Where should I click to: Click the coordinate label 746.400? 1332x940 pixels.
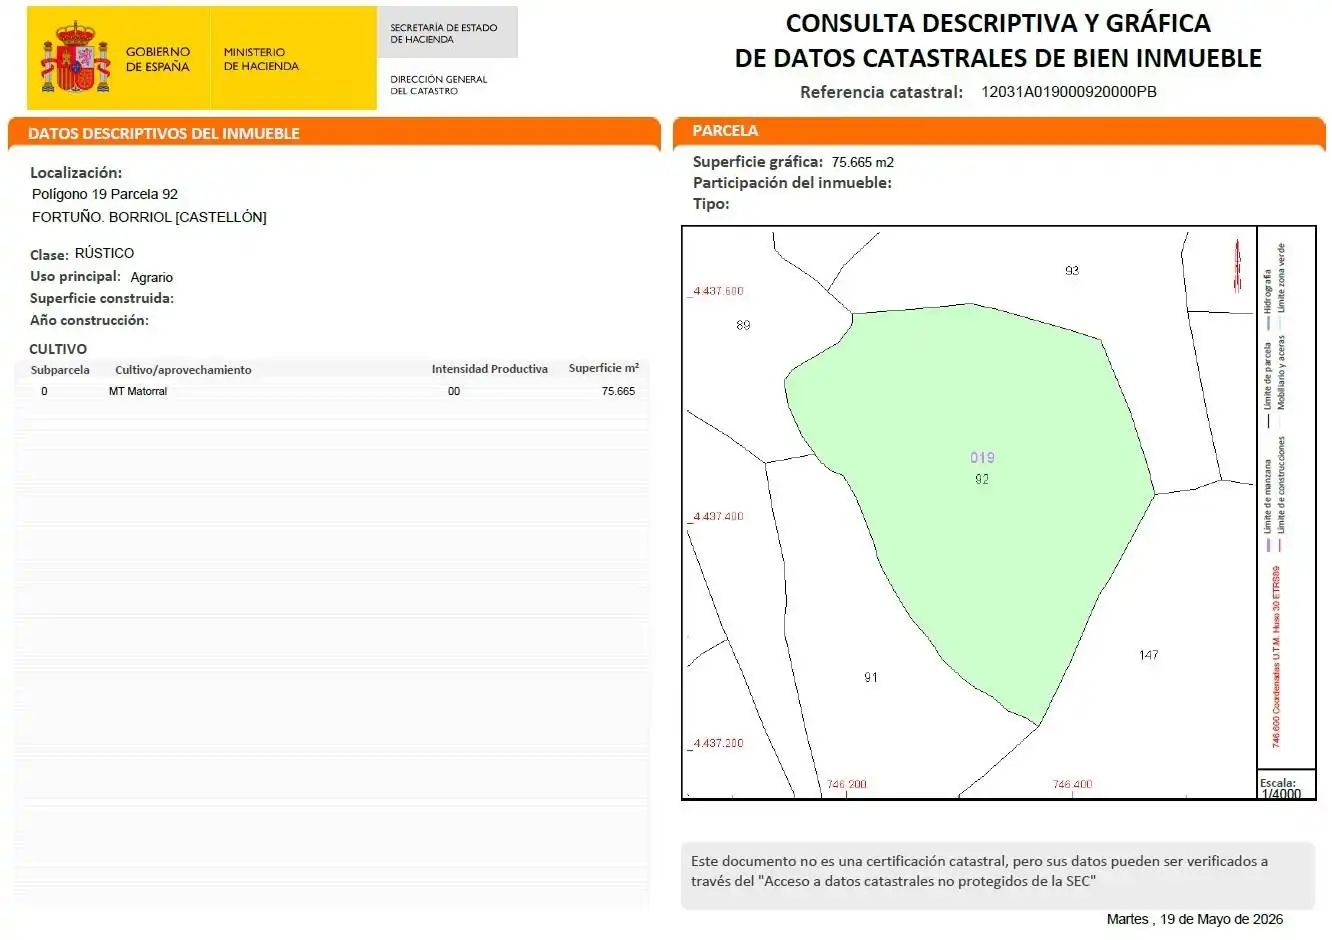pos(1073,785)
